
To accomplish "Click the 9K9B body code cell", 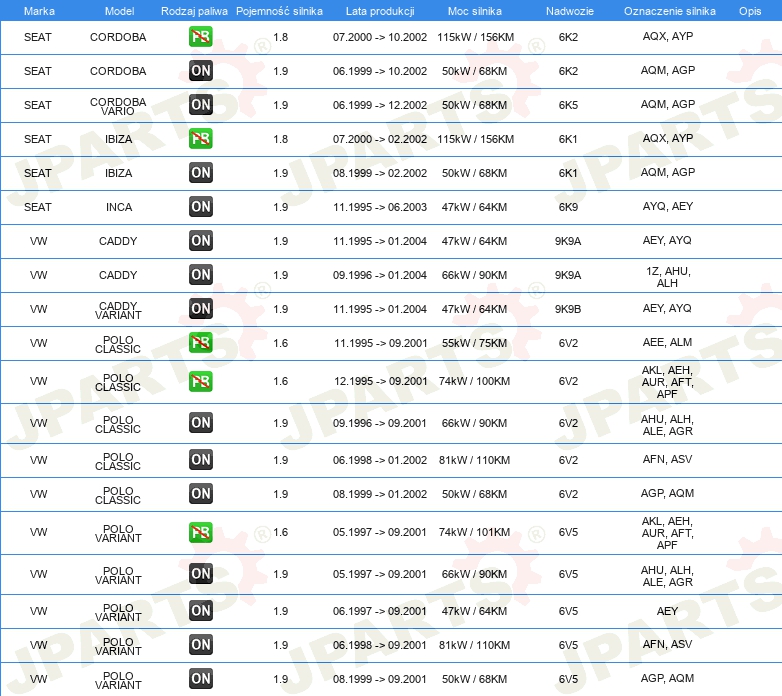I will point(568,309).
